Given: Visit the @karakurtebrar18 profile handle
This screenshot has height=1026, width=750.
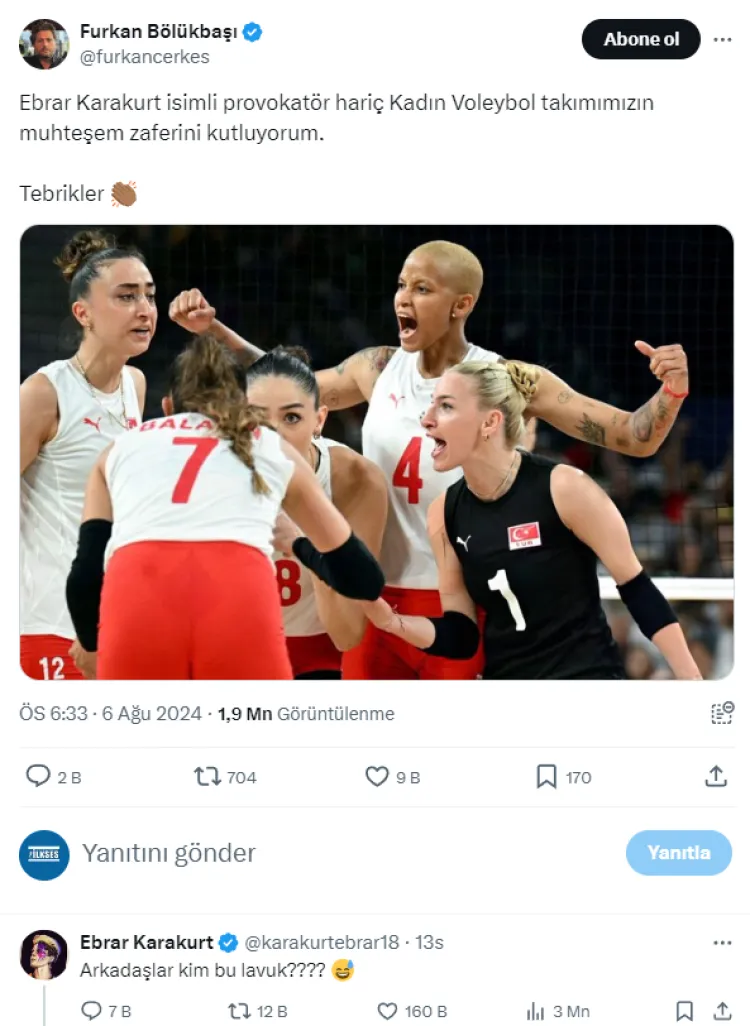Looking at the screenshot, I should (321, 942).
